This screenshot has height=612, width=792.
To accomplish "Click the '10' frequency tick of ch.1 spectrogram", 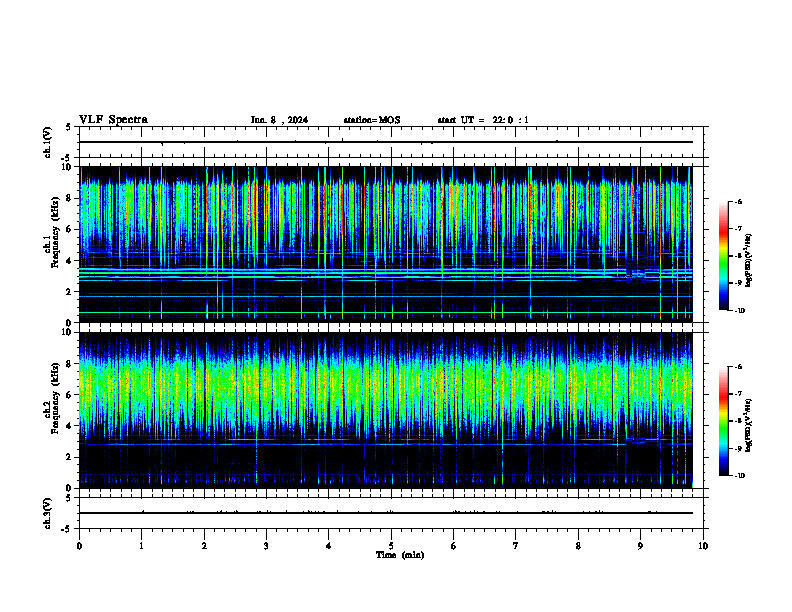I will click(x=69, y=167).
